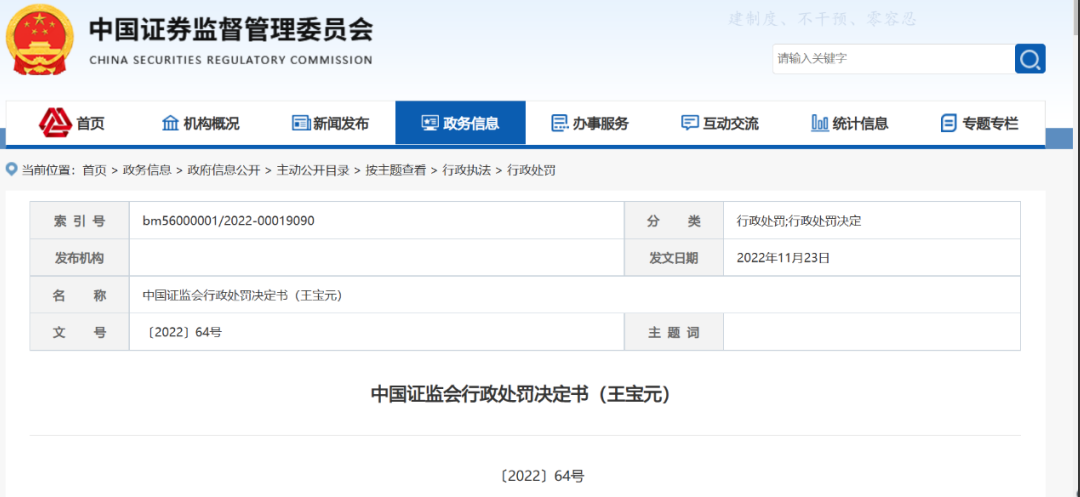Click the 索引号 label cell
This screenshot has width=1080, height=497.
(x=79, y=220)
